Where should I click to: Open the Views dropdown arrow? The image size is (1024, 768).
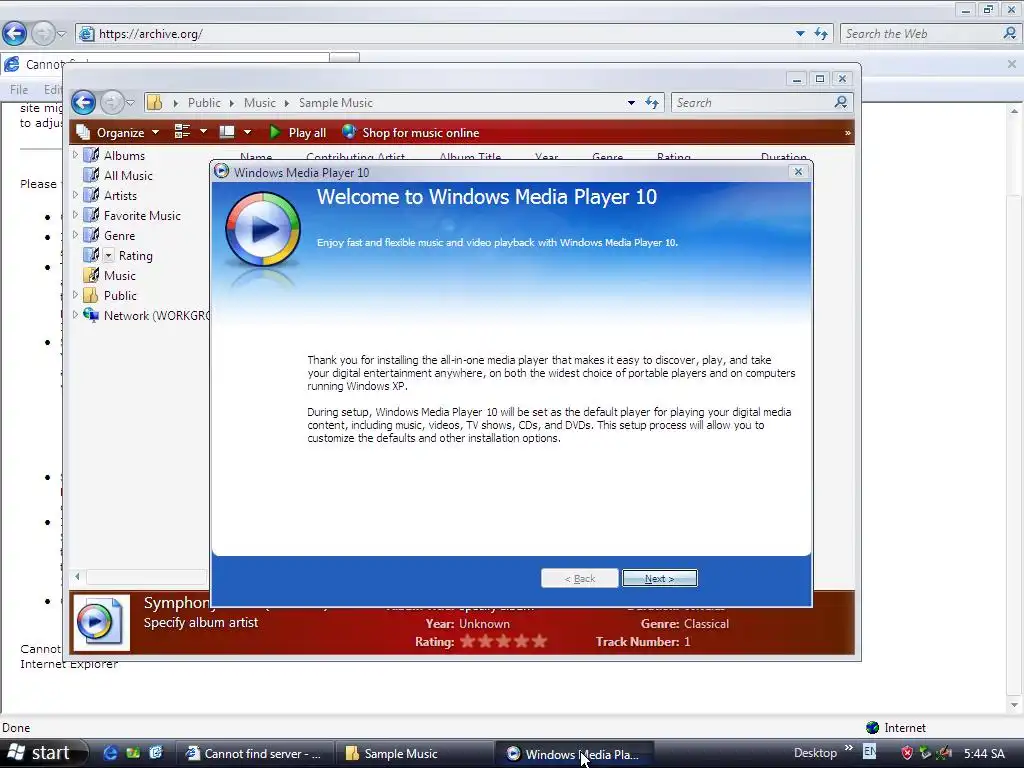pos(203,132)
